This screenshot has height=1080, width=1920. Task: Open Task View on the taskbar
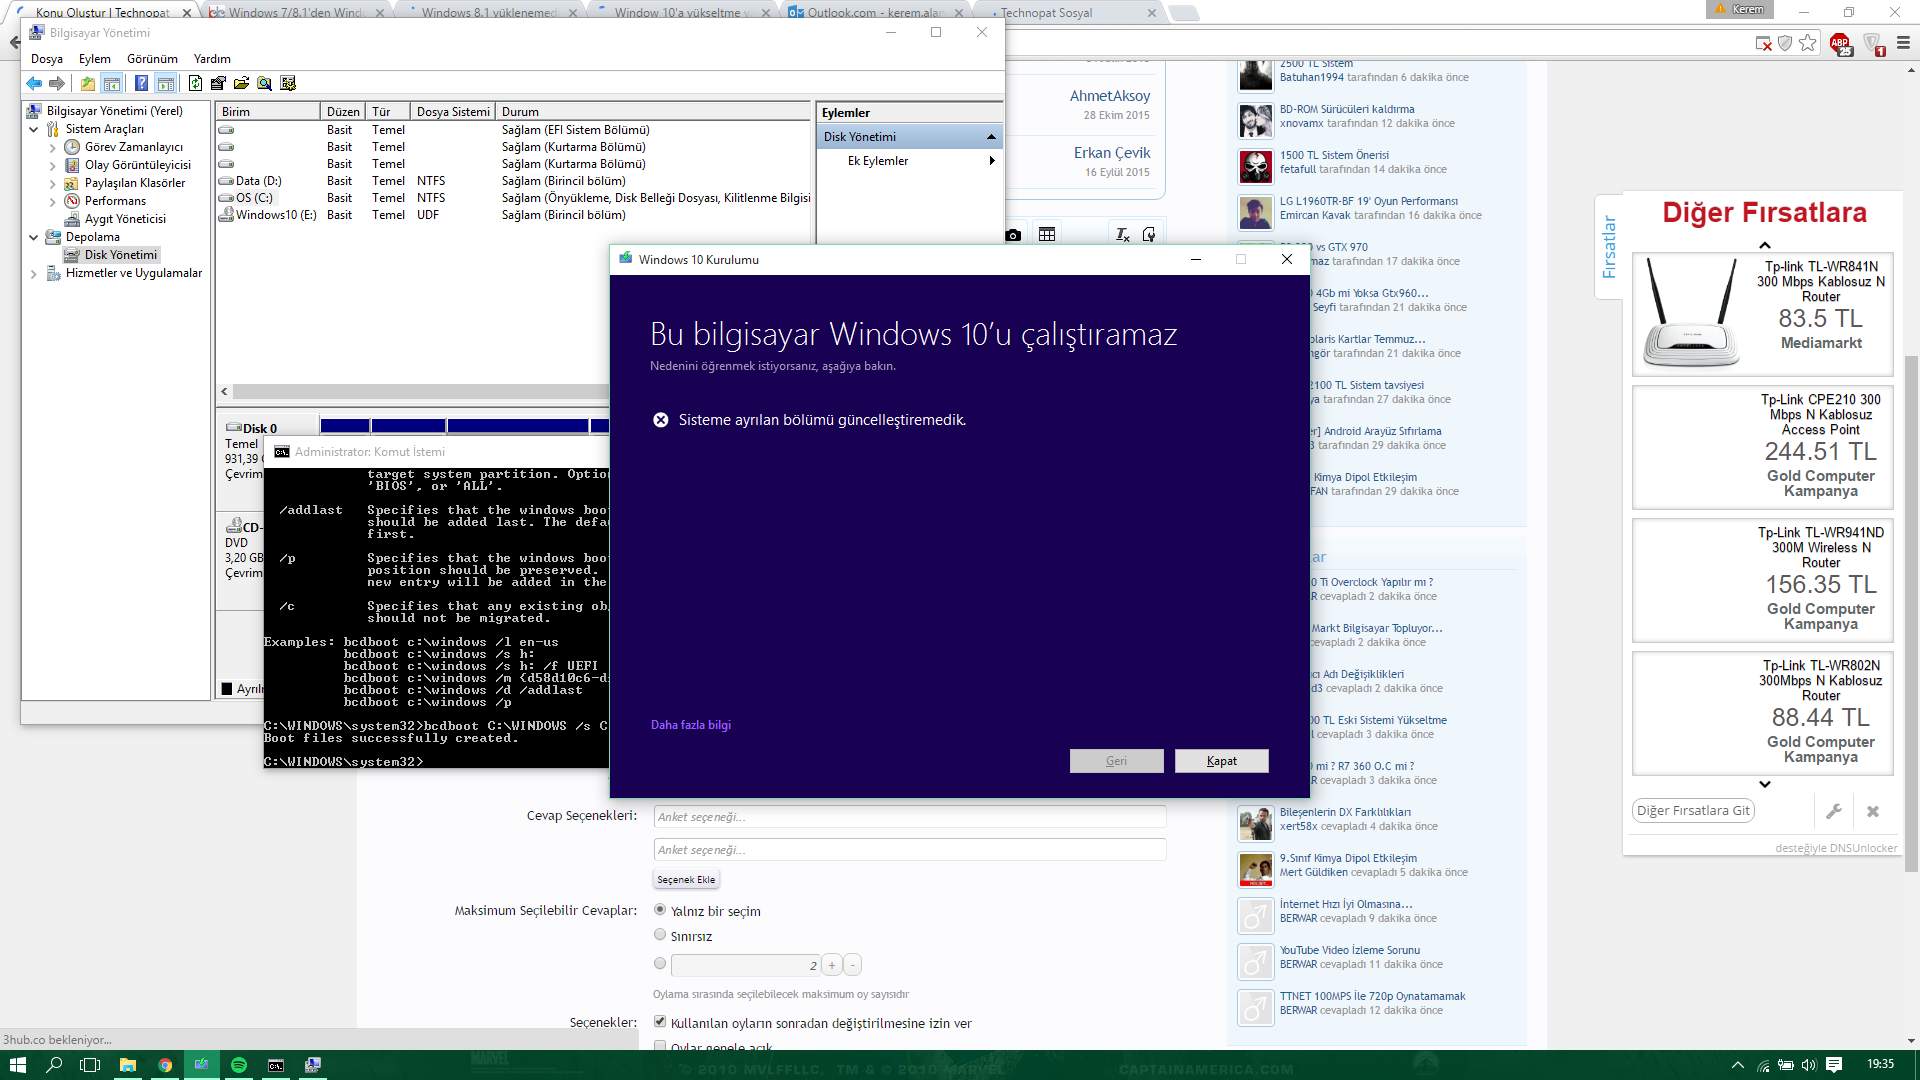tap(90, 1065)
